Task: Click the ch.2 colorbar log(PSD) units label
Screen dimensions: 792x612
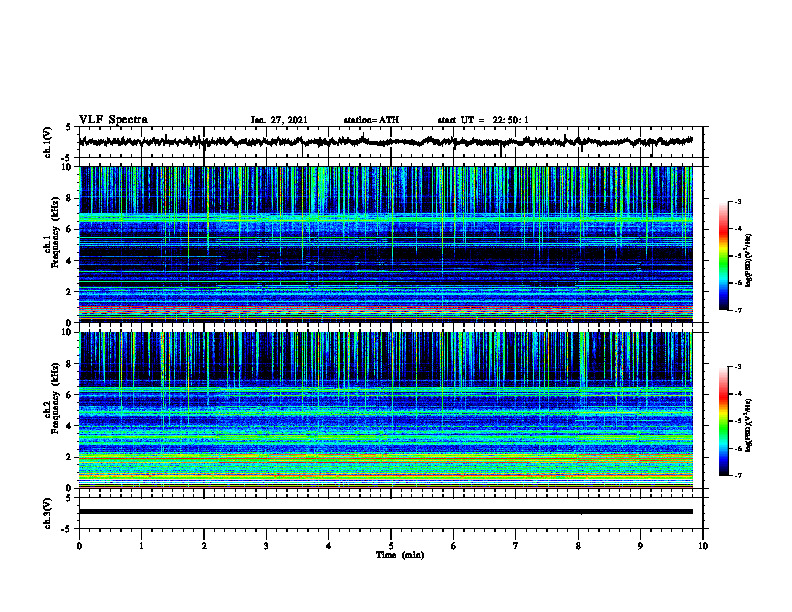Action: (x=749, y=426)
